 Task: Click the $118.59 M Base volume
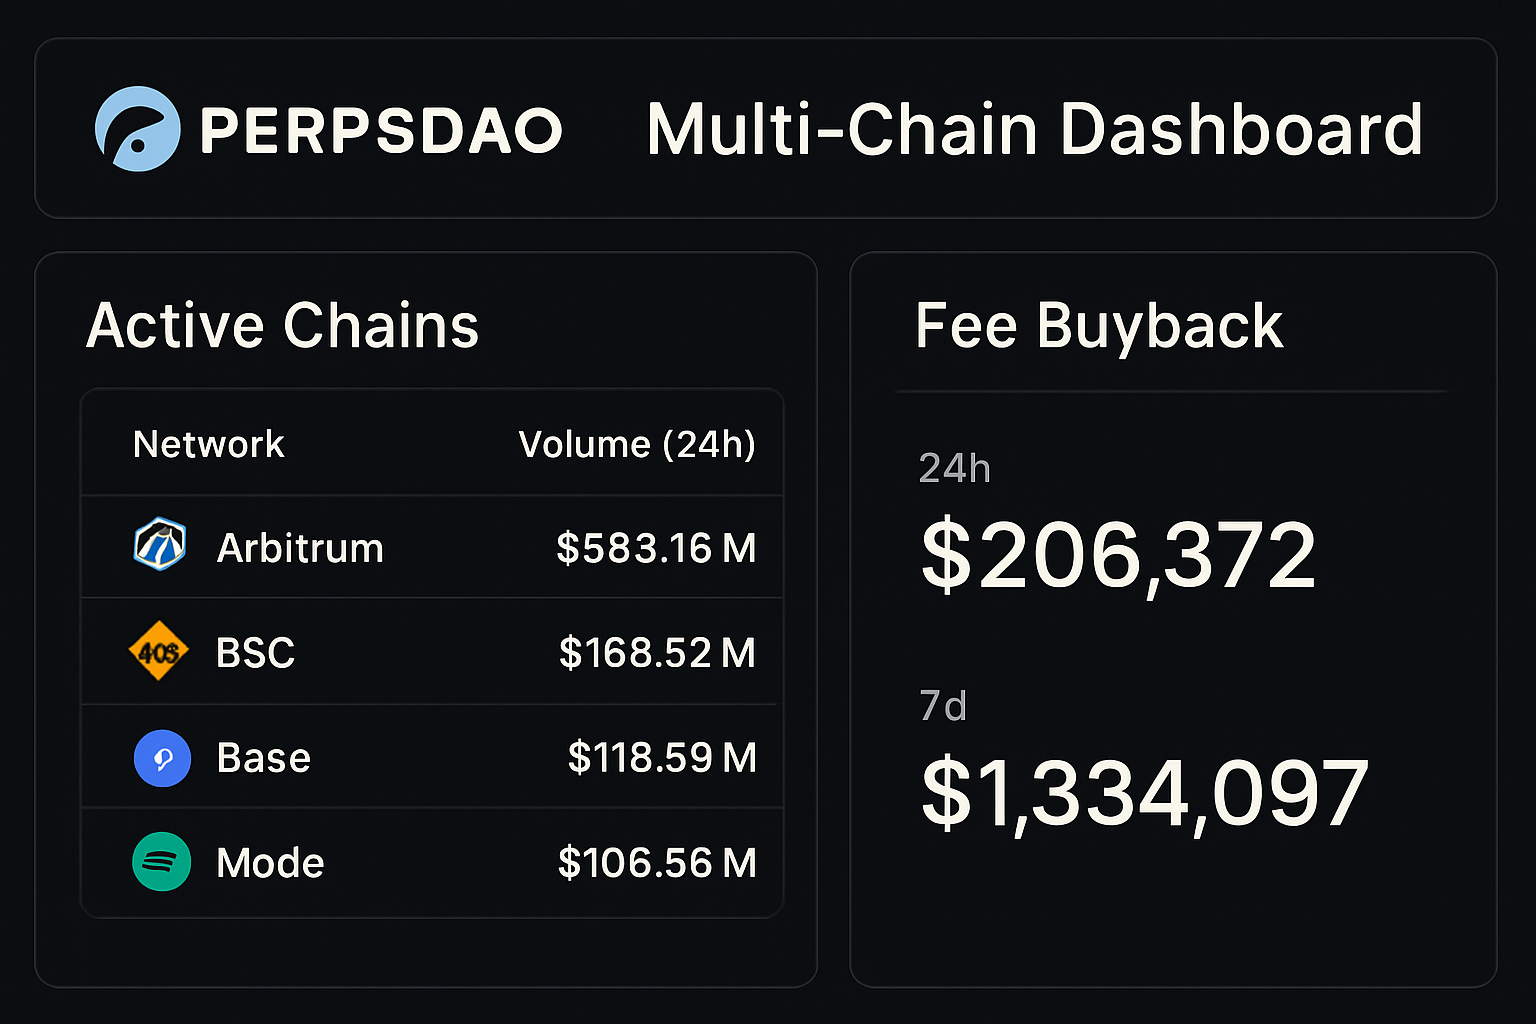[x=662, y=758]
